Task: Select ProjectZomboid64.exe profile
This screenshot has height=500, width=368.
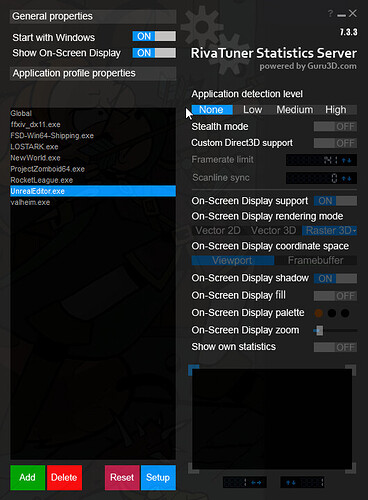Action: [93, 169]
